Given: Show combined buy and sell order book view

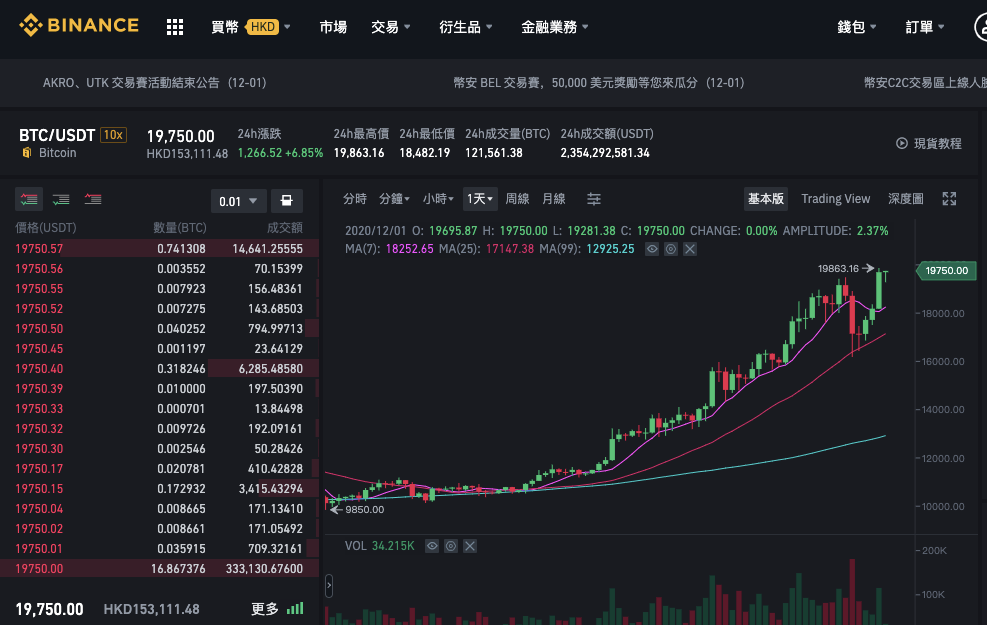Looking at the screenshot, I should click(29, 200).
